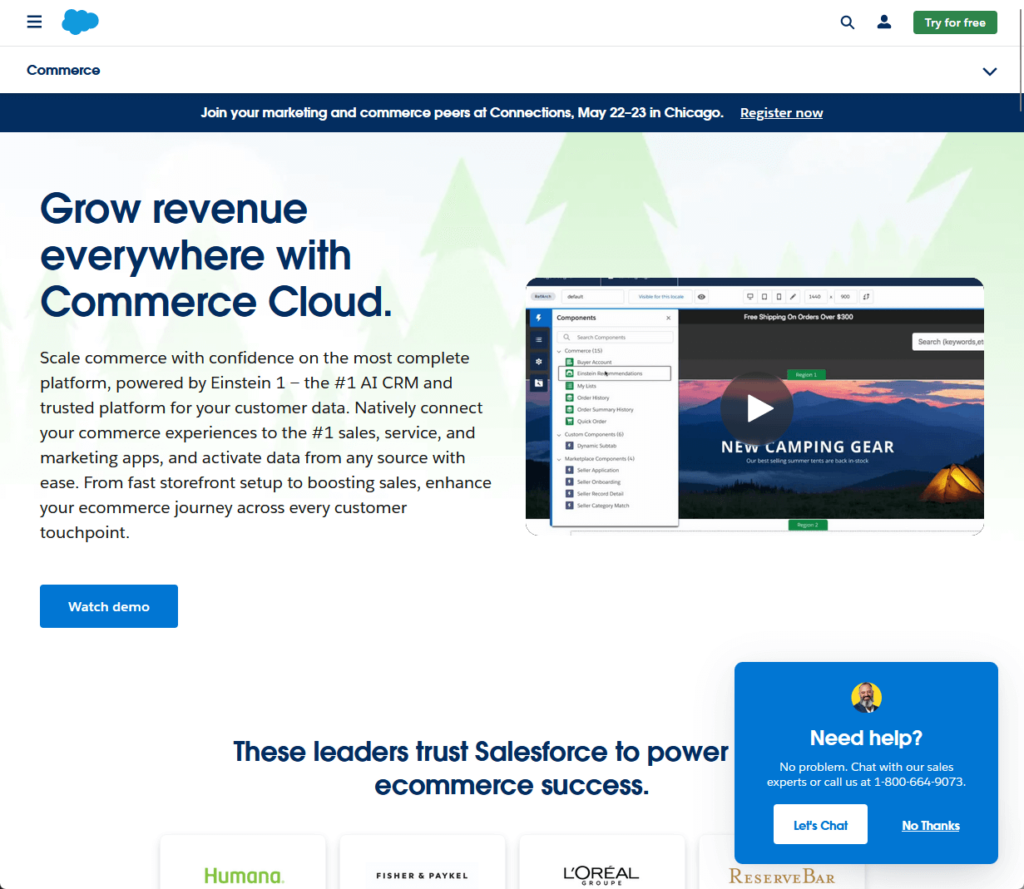Click the 'These leaders trust Salesforce' heading

pos(481,768)
